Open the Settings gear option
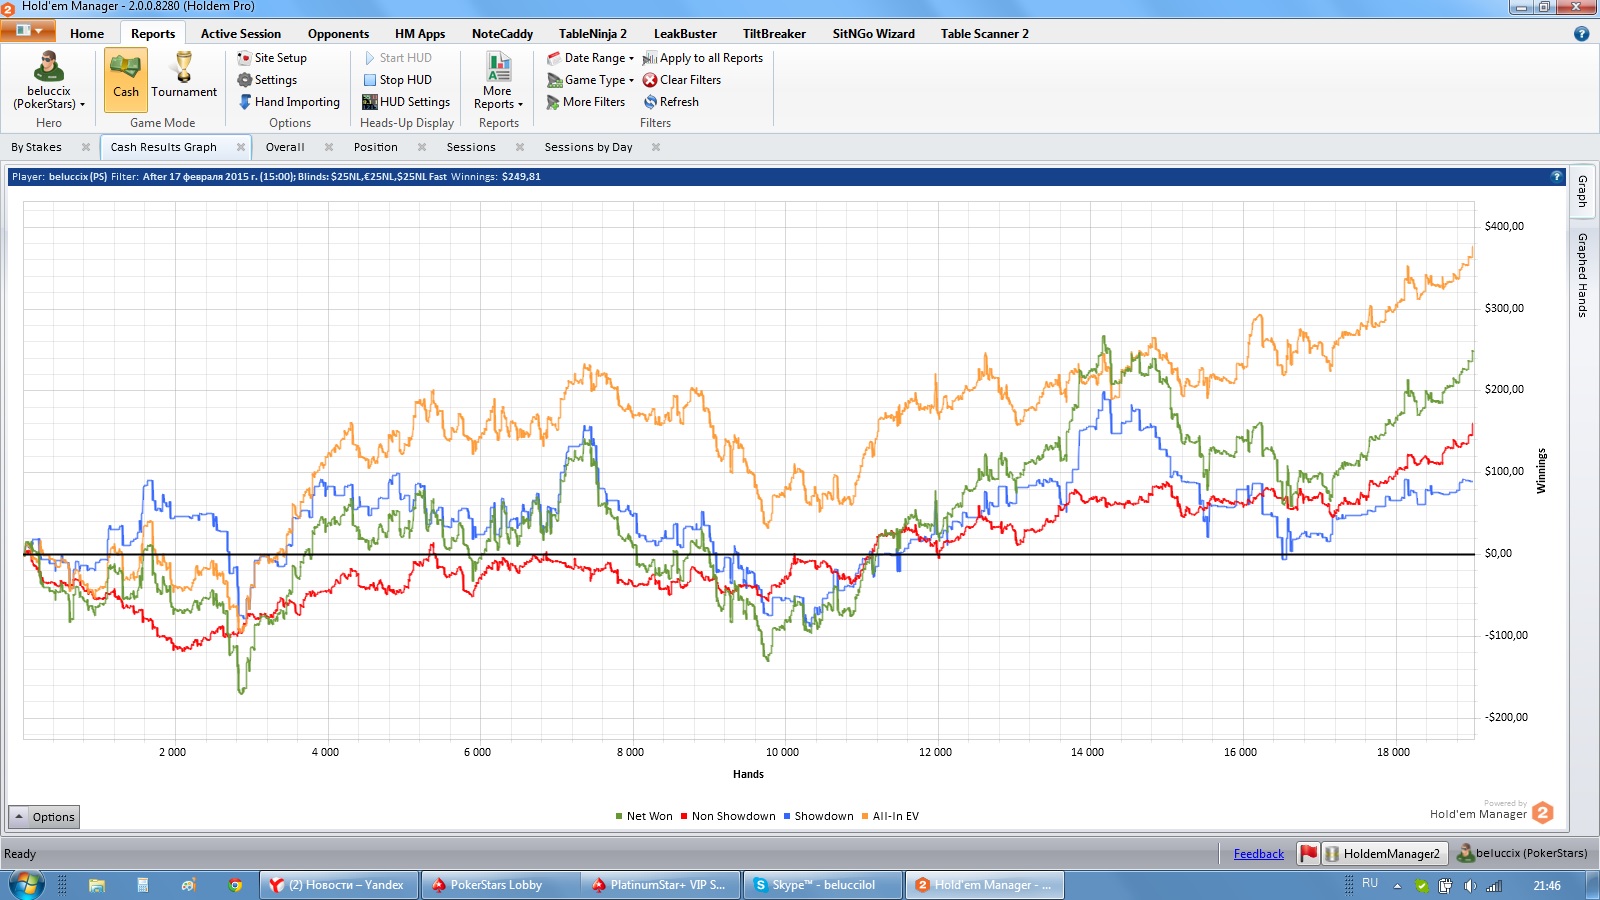This screenshot has height=900, width=1600. point(267,80)
